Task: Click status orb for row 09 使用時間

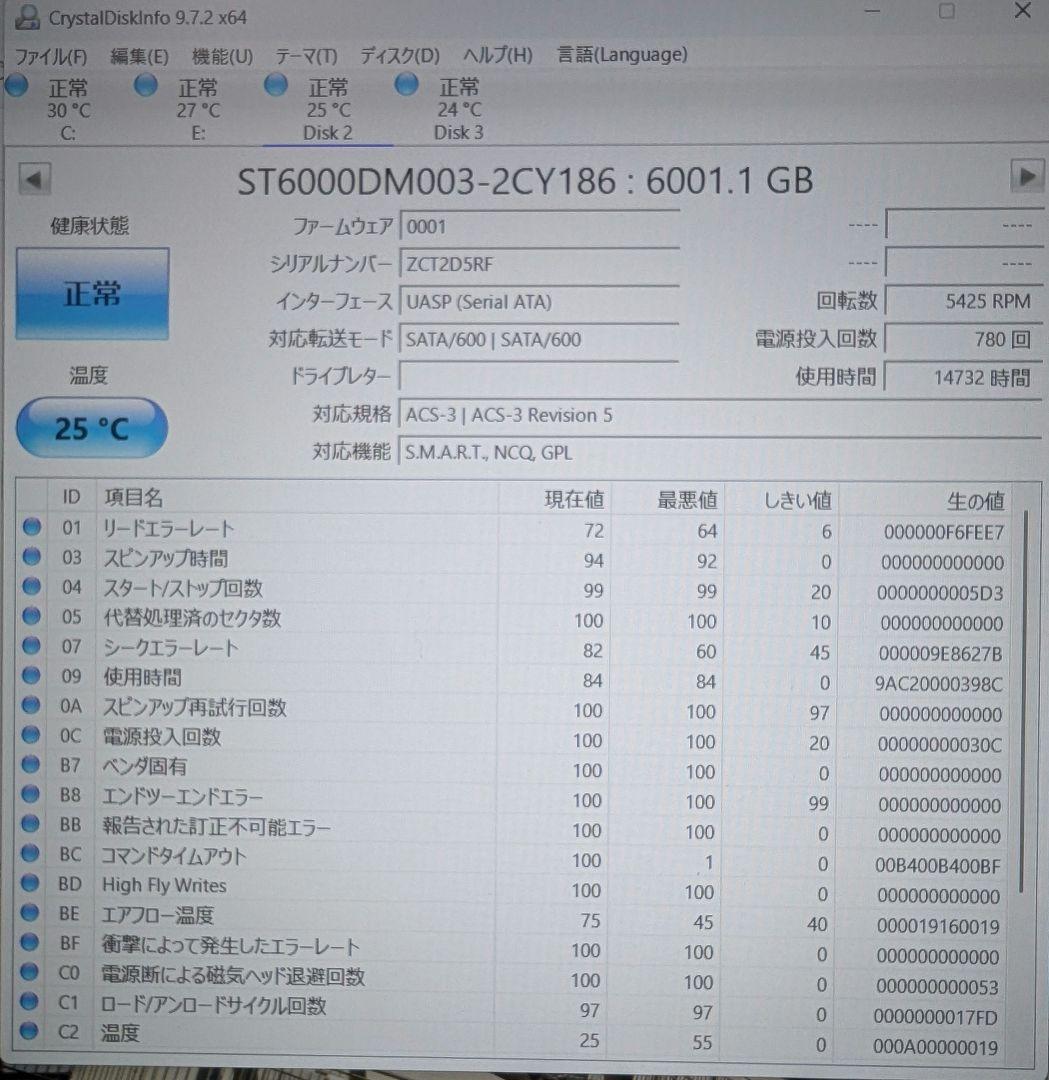Action: coord(31,675)
